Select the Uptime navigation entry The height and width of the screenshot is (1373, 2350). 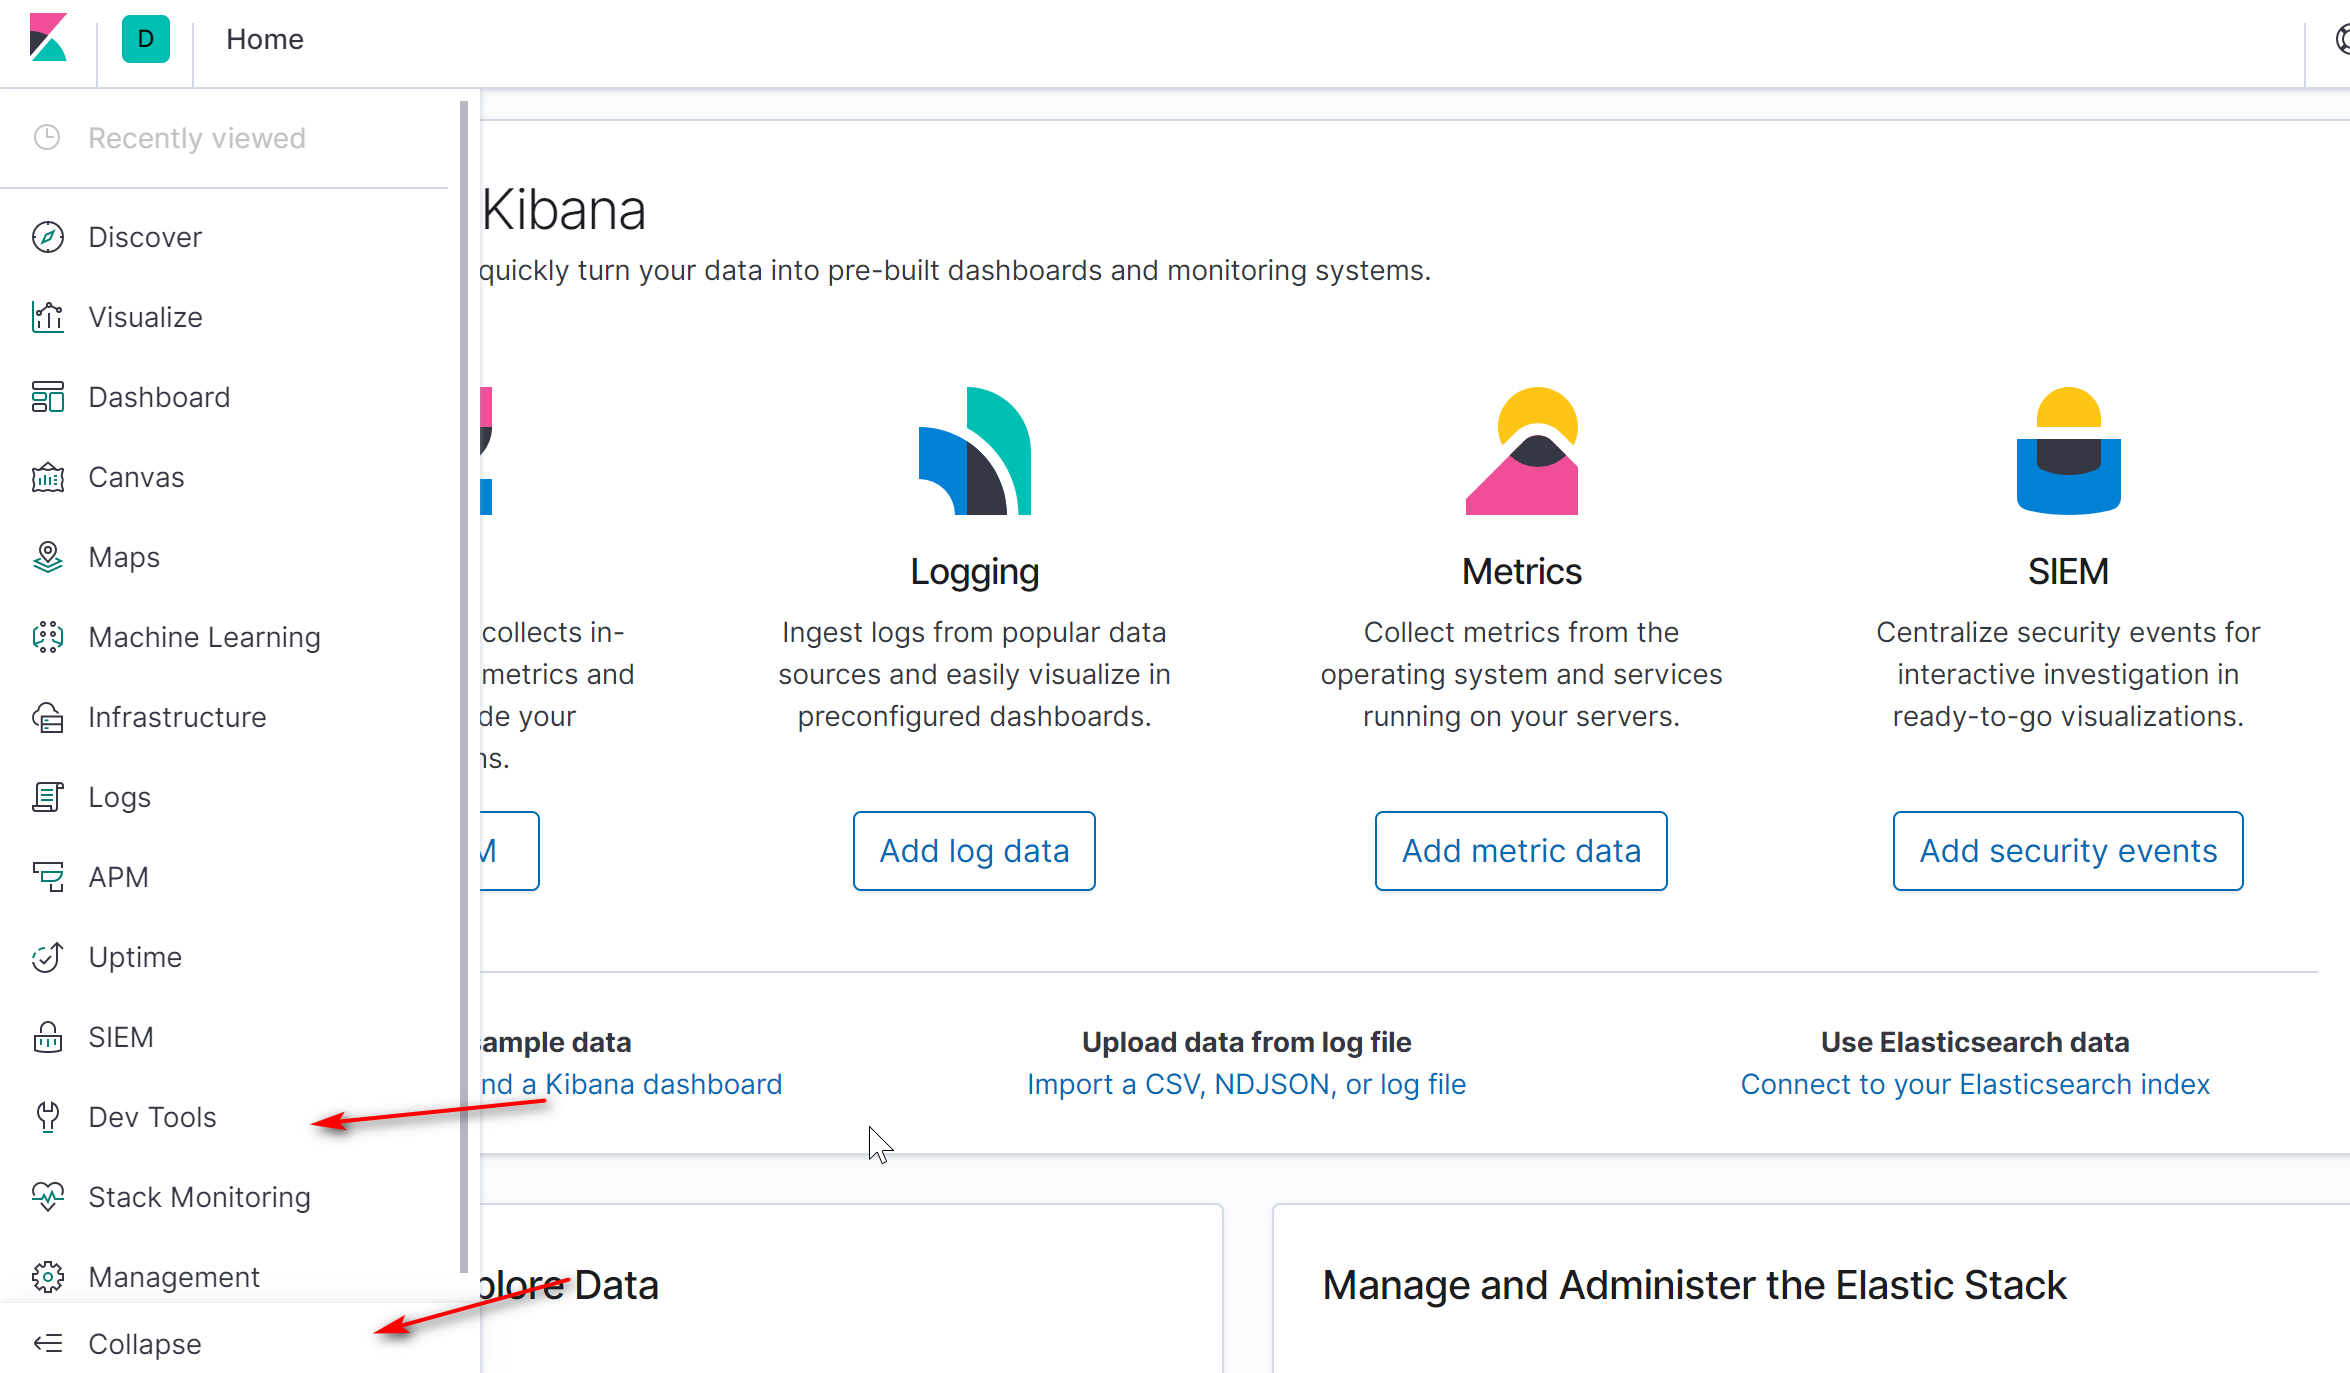135,957
